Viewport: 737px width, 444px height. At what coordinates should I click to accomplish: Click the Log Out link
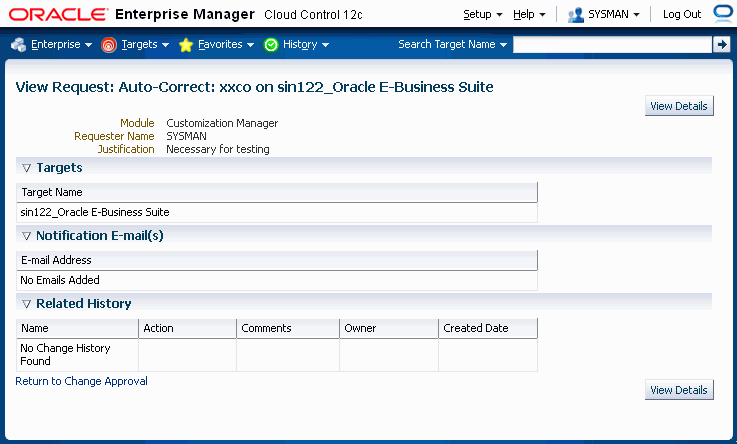(x=682, y=15)
